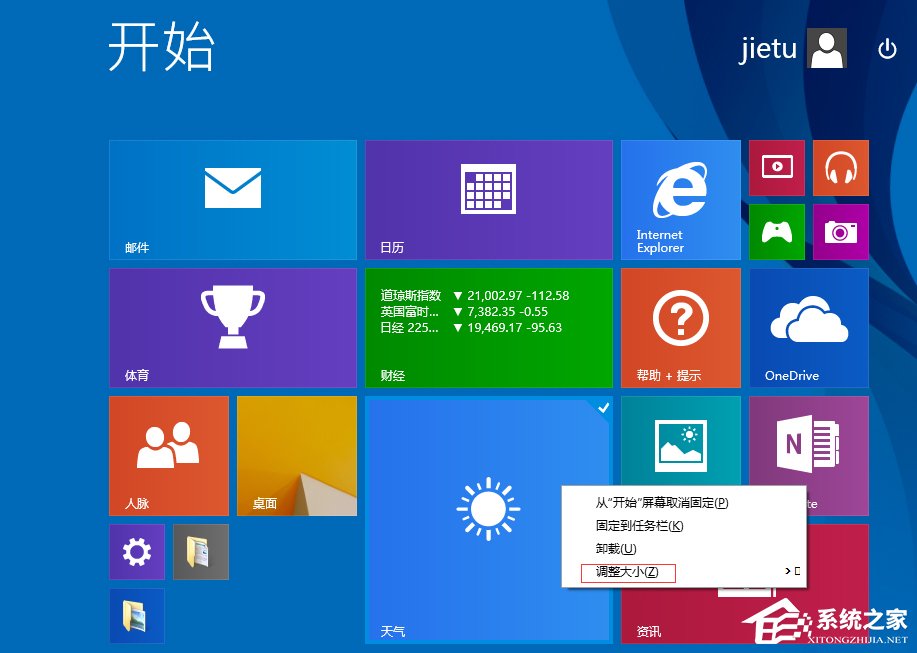Launch the OneDrive cloud tile
The image size is (917, 653).
[x=808, y=327]
